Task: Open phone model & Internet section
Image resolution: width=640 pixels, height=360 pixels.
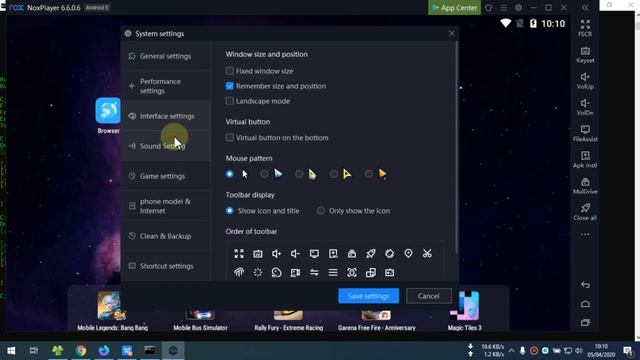Action: 166,206
